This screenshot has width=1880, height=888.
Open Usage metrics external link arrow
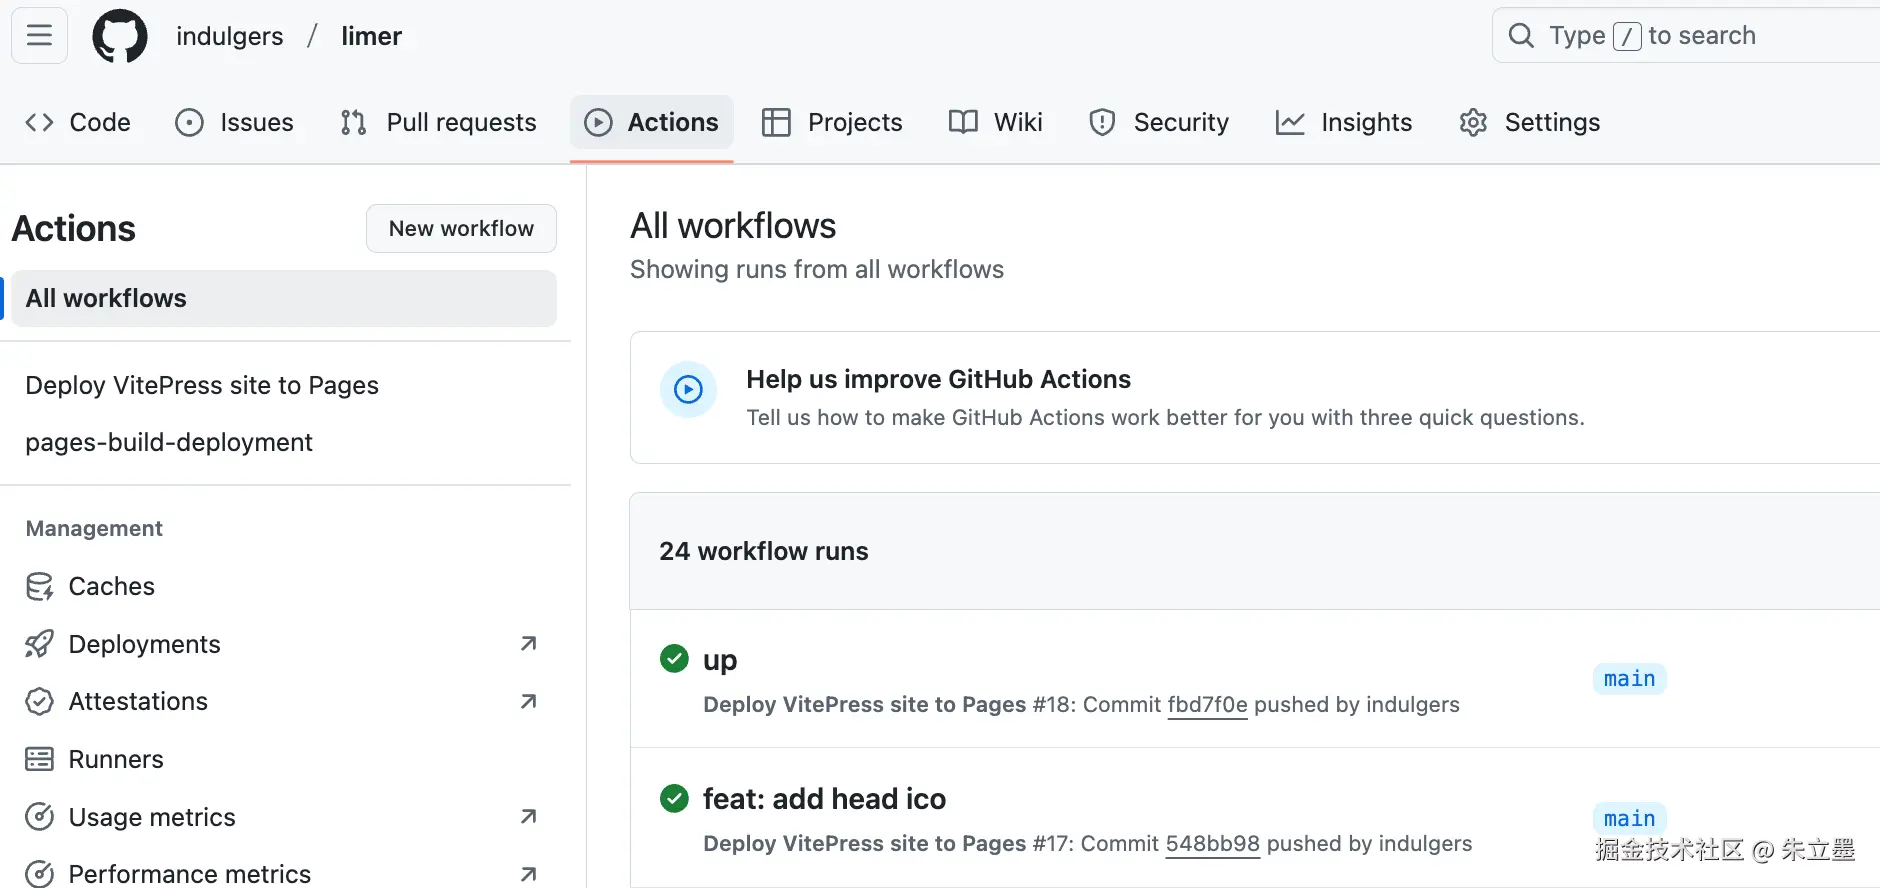click(x=528, y=817)
